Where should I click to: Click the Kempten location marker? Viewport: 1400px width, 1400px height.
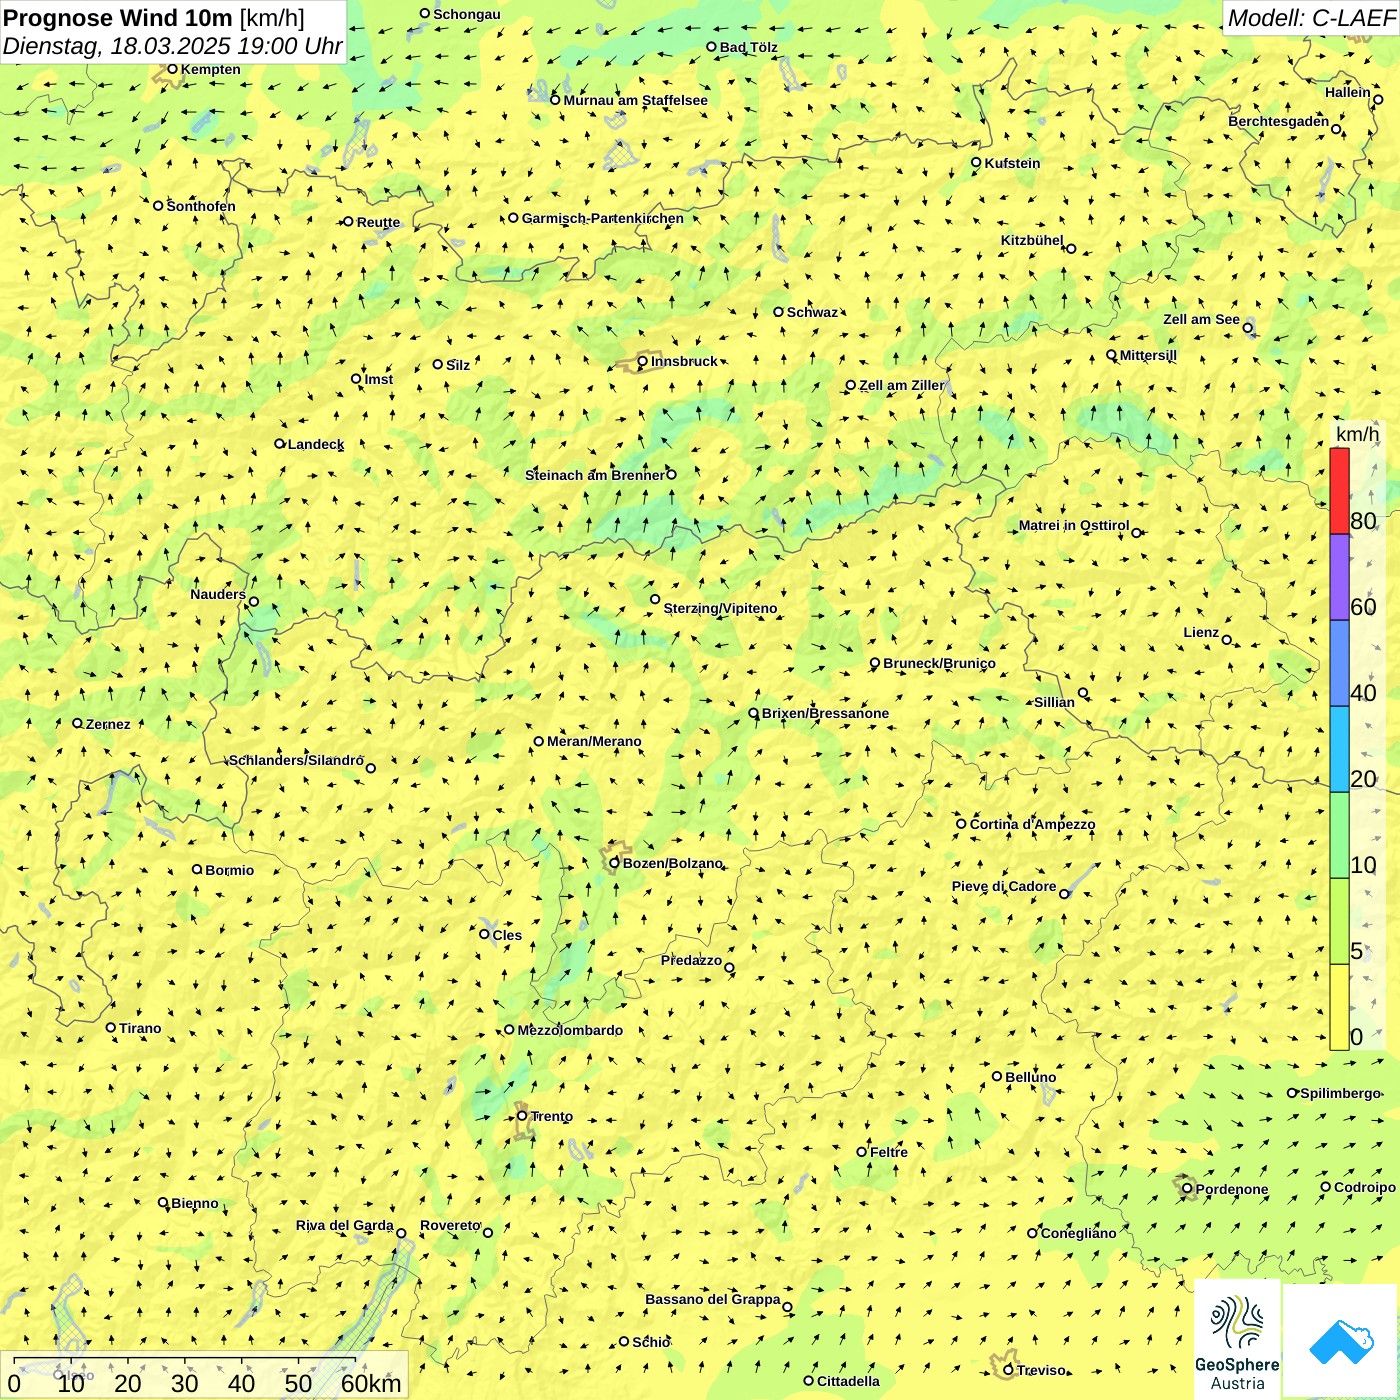(172, 69)
